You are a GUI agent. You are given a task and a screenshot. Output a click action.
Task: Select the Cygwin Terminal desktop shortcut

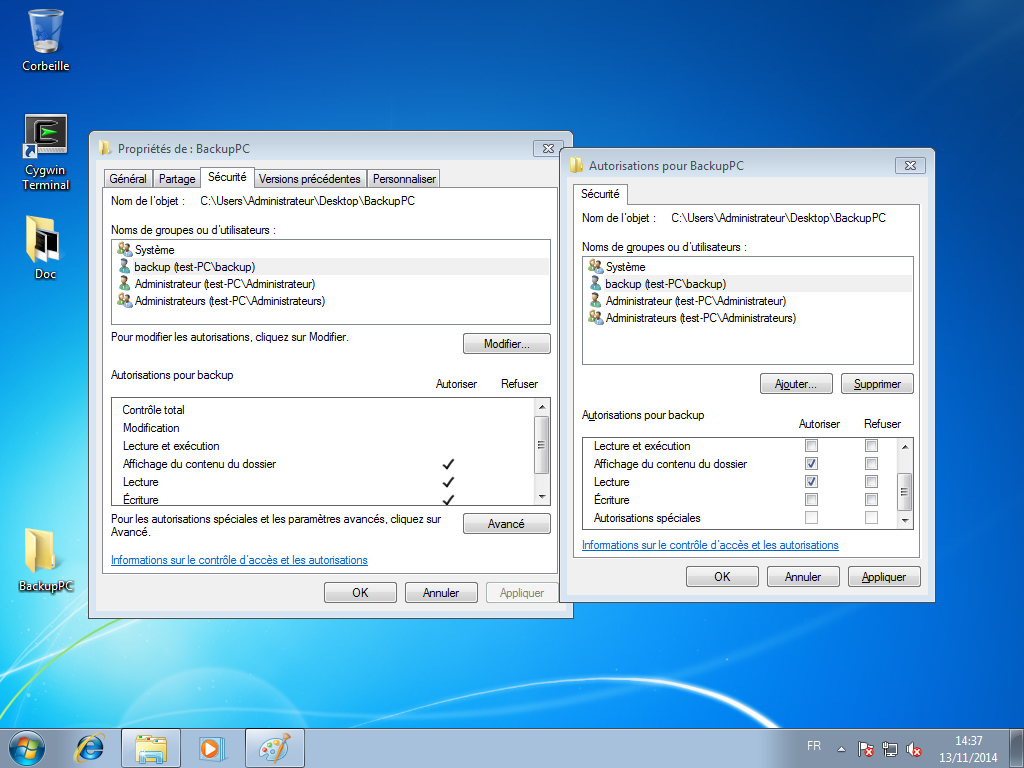click(46, 150)
